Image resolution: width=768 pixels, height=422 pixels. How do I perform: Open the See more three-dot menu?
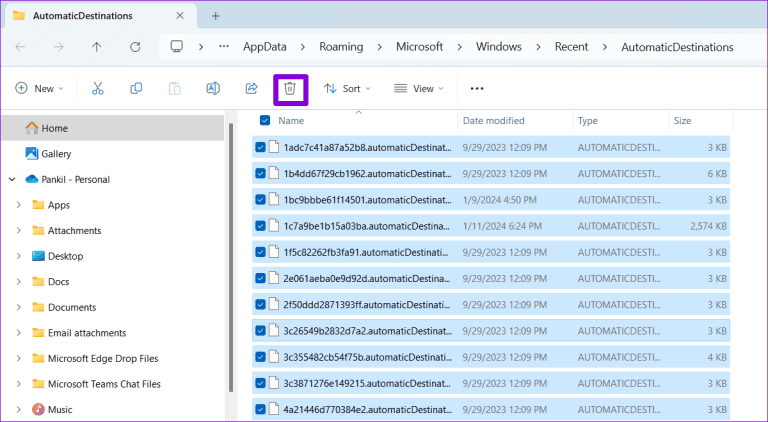tap(477, 89)
